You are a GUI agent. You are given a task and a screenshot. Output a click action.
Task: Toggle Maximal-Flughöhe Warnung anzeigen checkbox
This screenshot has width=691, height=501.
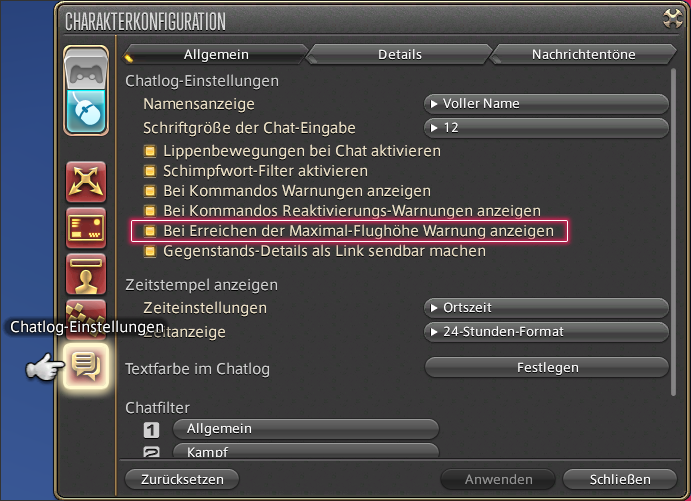[x=150, y=231]
